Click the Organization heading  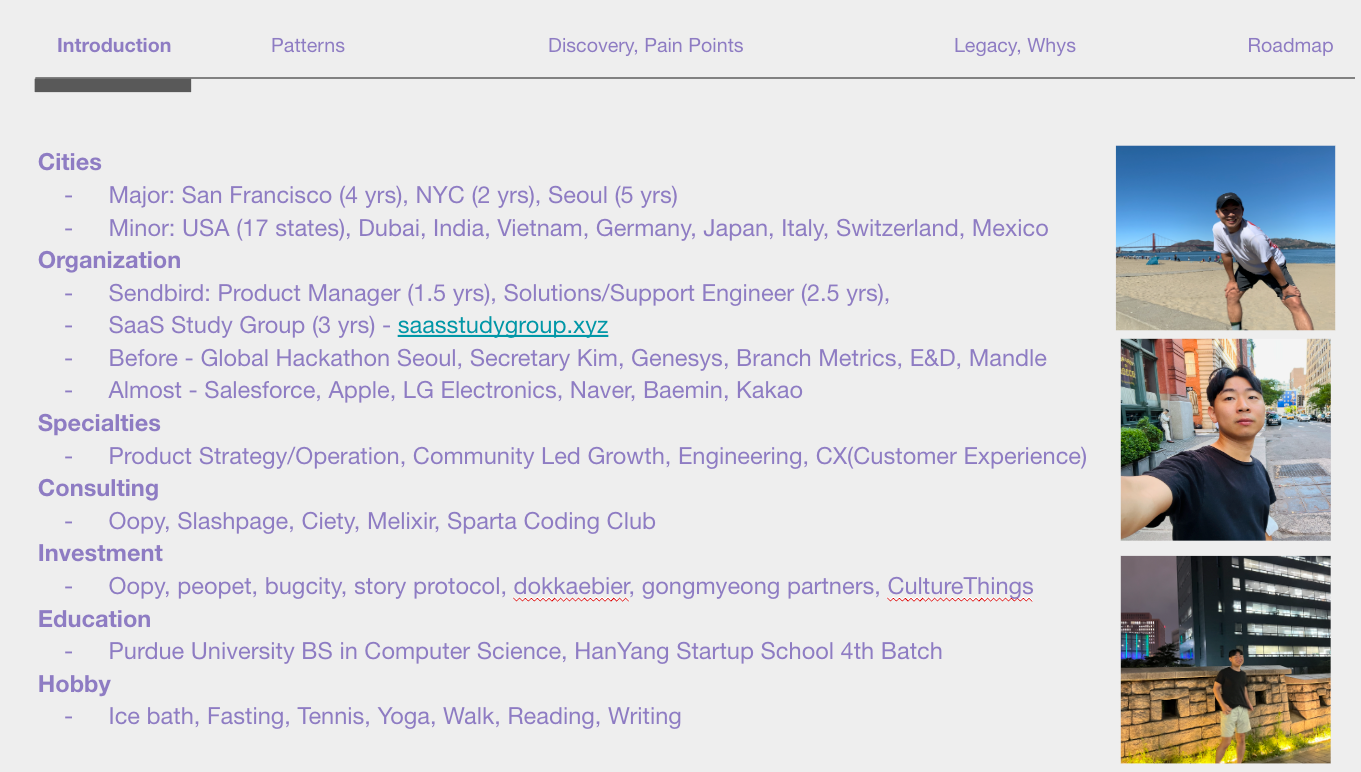(x=109, y=260)
